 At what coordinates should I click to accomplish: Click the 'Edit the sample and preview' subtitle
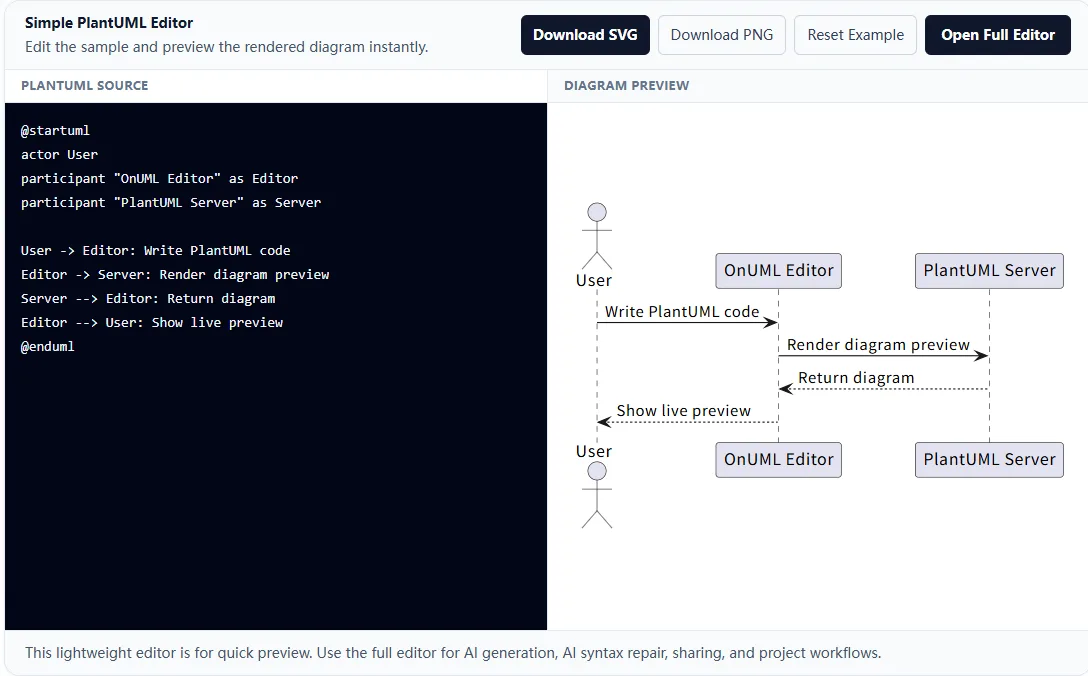click(x=226, y=47)
